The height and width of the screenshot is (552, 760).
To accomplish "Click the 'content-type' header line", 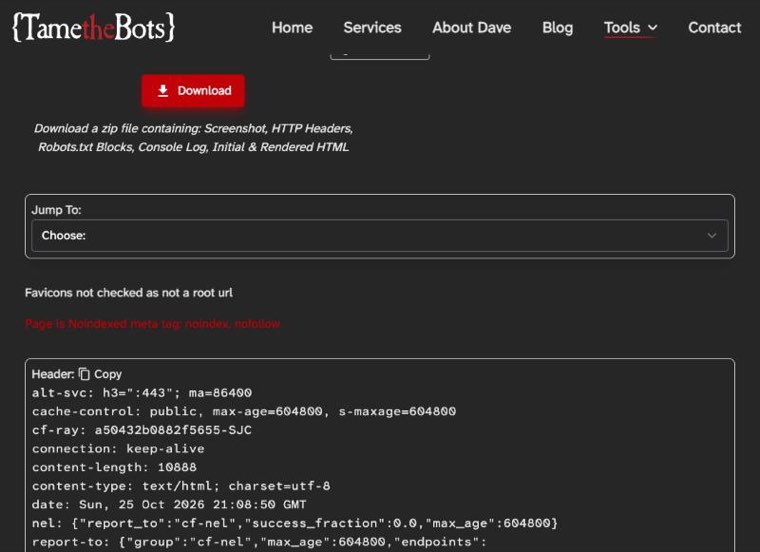I will [181, 486].
